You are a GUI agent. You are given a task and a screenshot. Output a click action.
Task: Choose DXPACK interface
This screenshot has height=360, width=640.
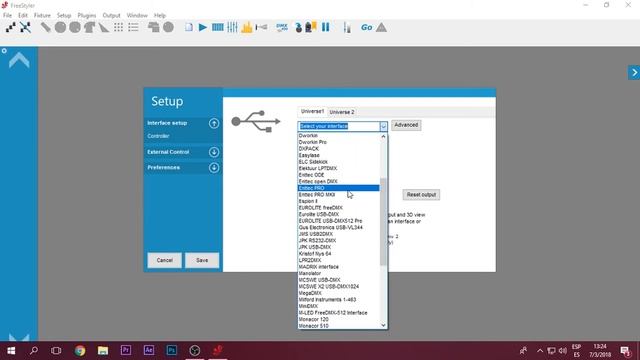[x=339, y=149]
